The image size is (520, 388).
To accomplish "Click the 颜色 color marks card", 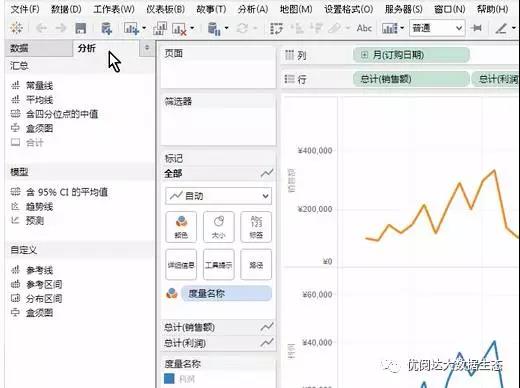I will [181, 227].
